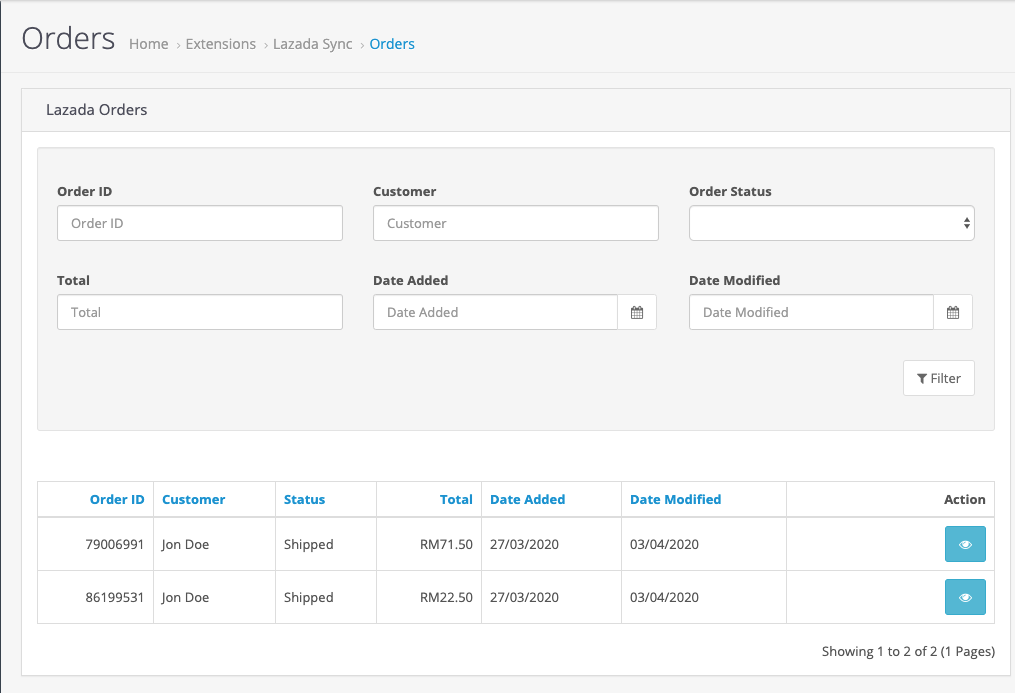Sort by Date Modified column header
1015x693 pixels.
(675, 500)
